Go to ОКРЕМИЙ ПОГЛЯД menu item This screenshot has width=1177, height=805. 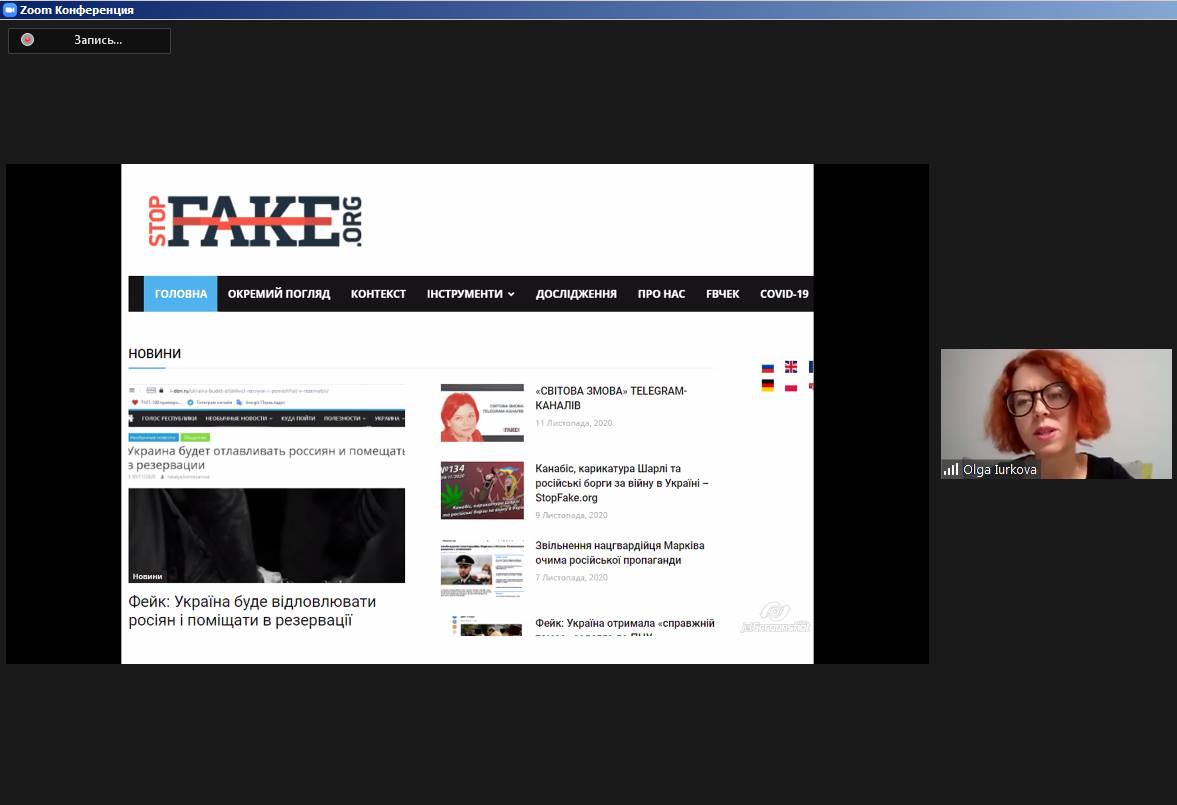pos(279,294)
